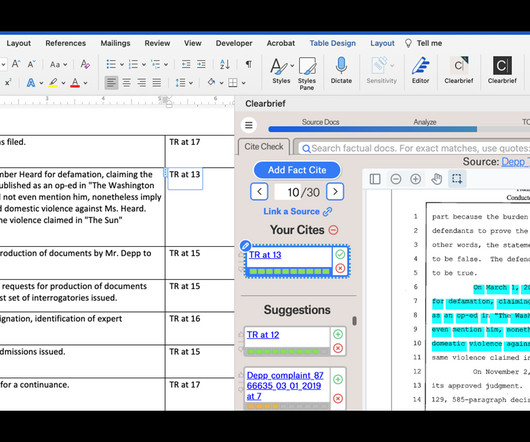Viewport: 530px width, 442px height.
Task: Collapse Your Cites with the red minus
Action: tap(333, 230)
